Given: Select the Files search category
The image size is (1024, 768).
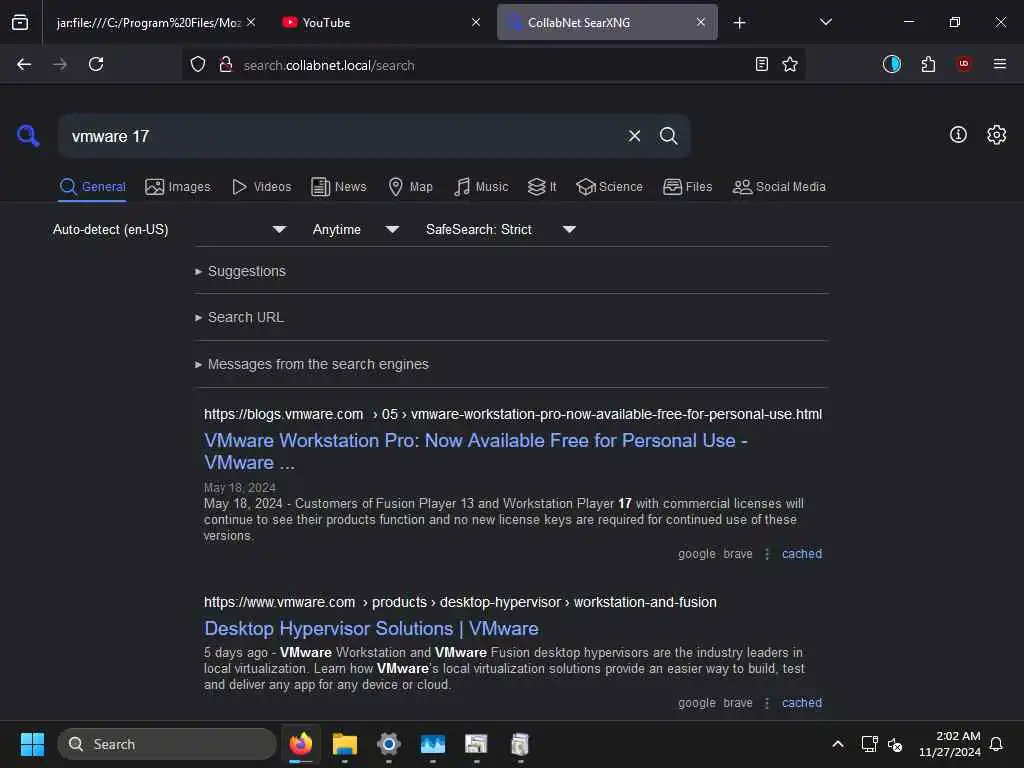Looking at the screenshot, I should [688, 187].
